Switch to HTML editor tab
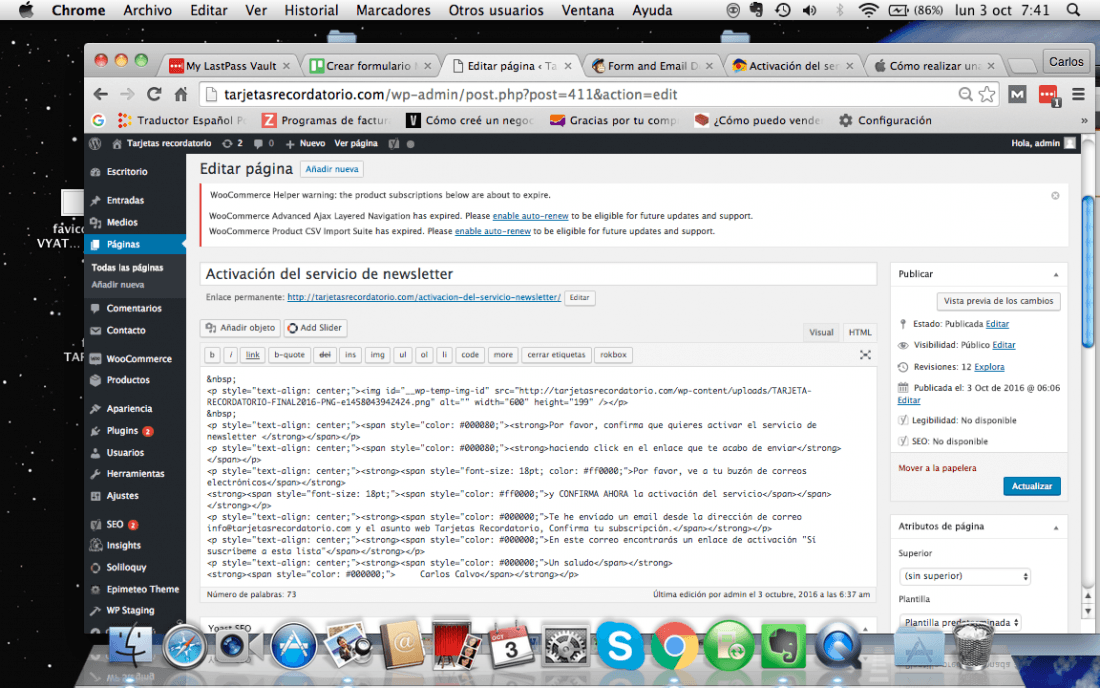 (859, 332)
